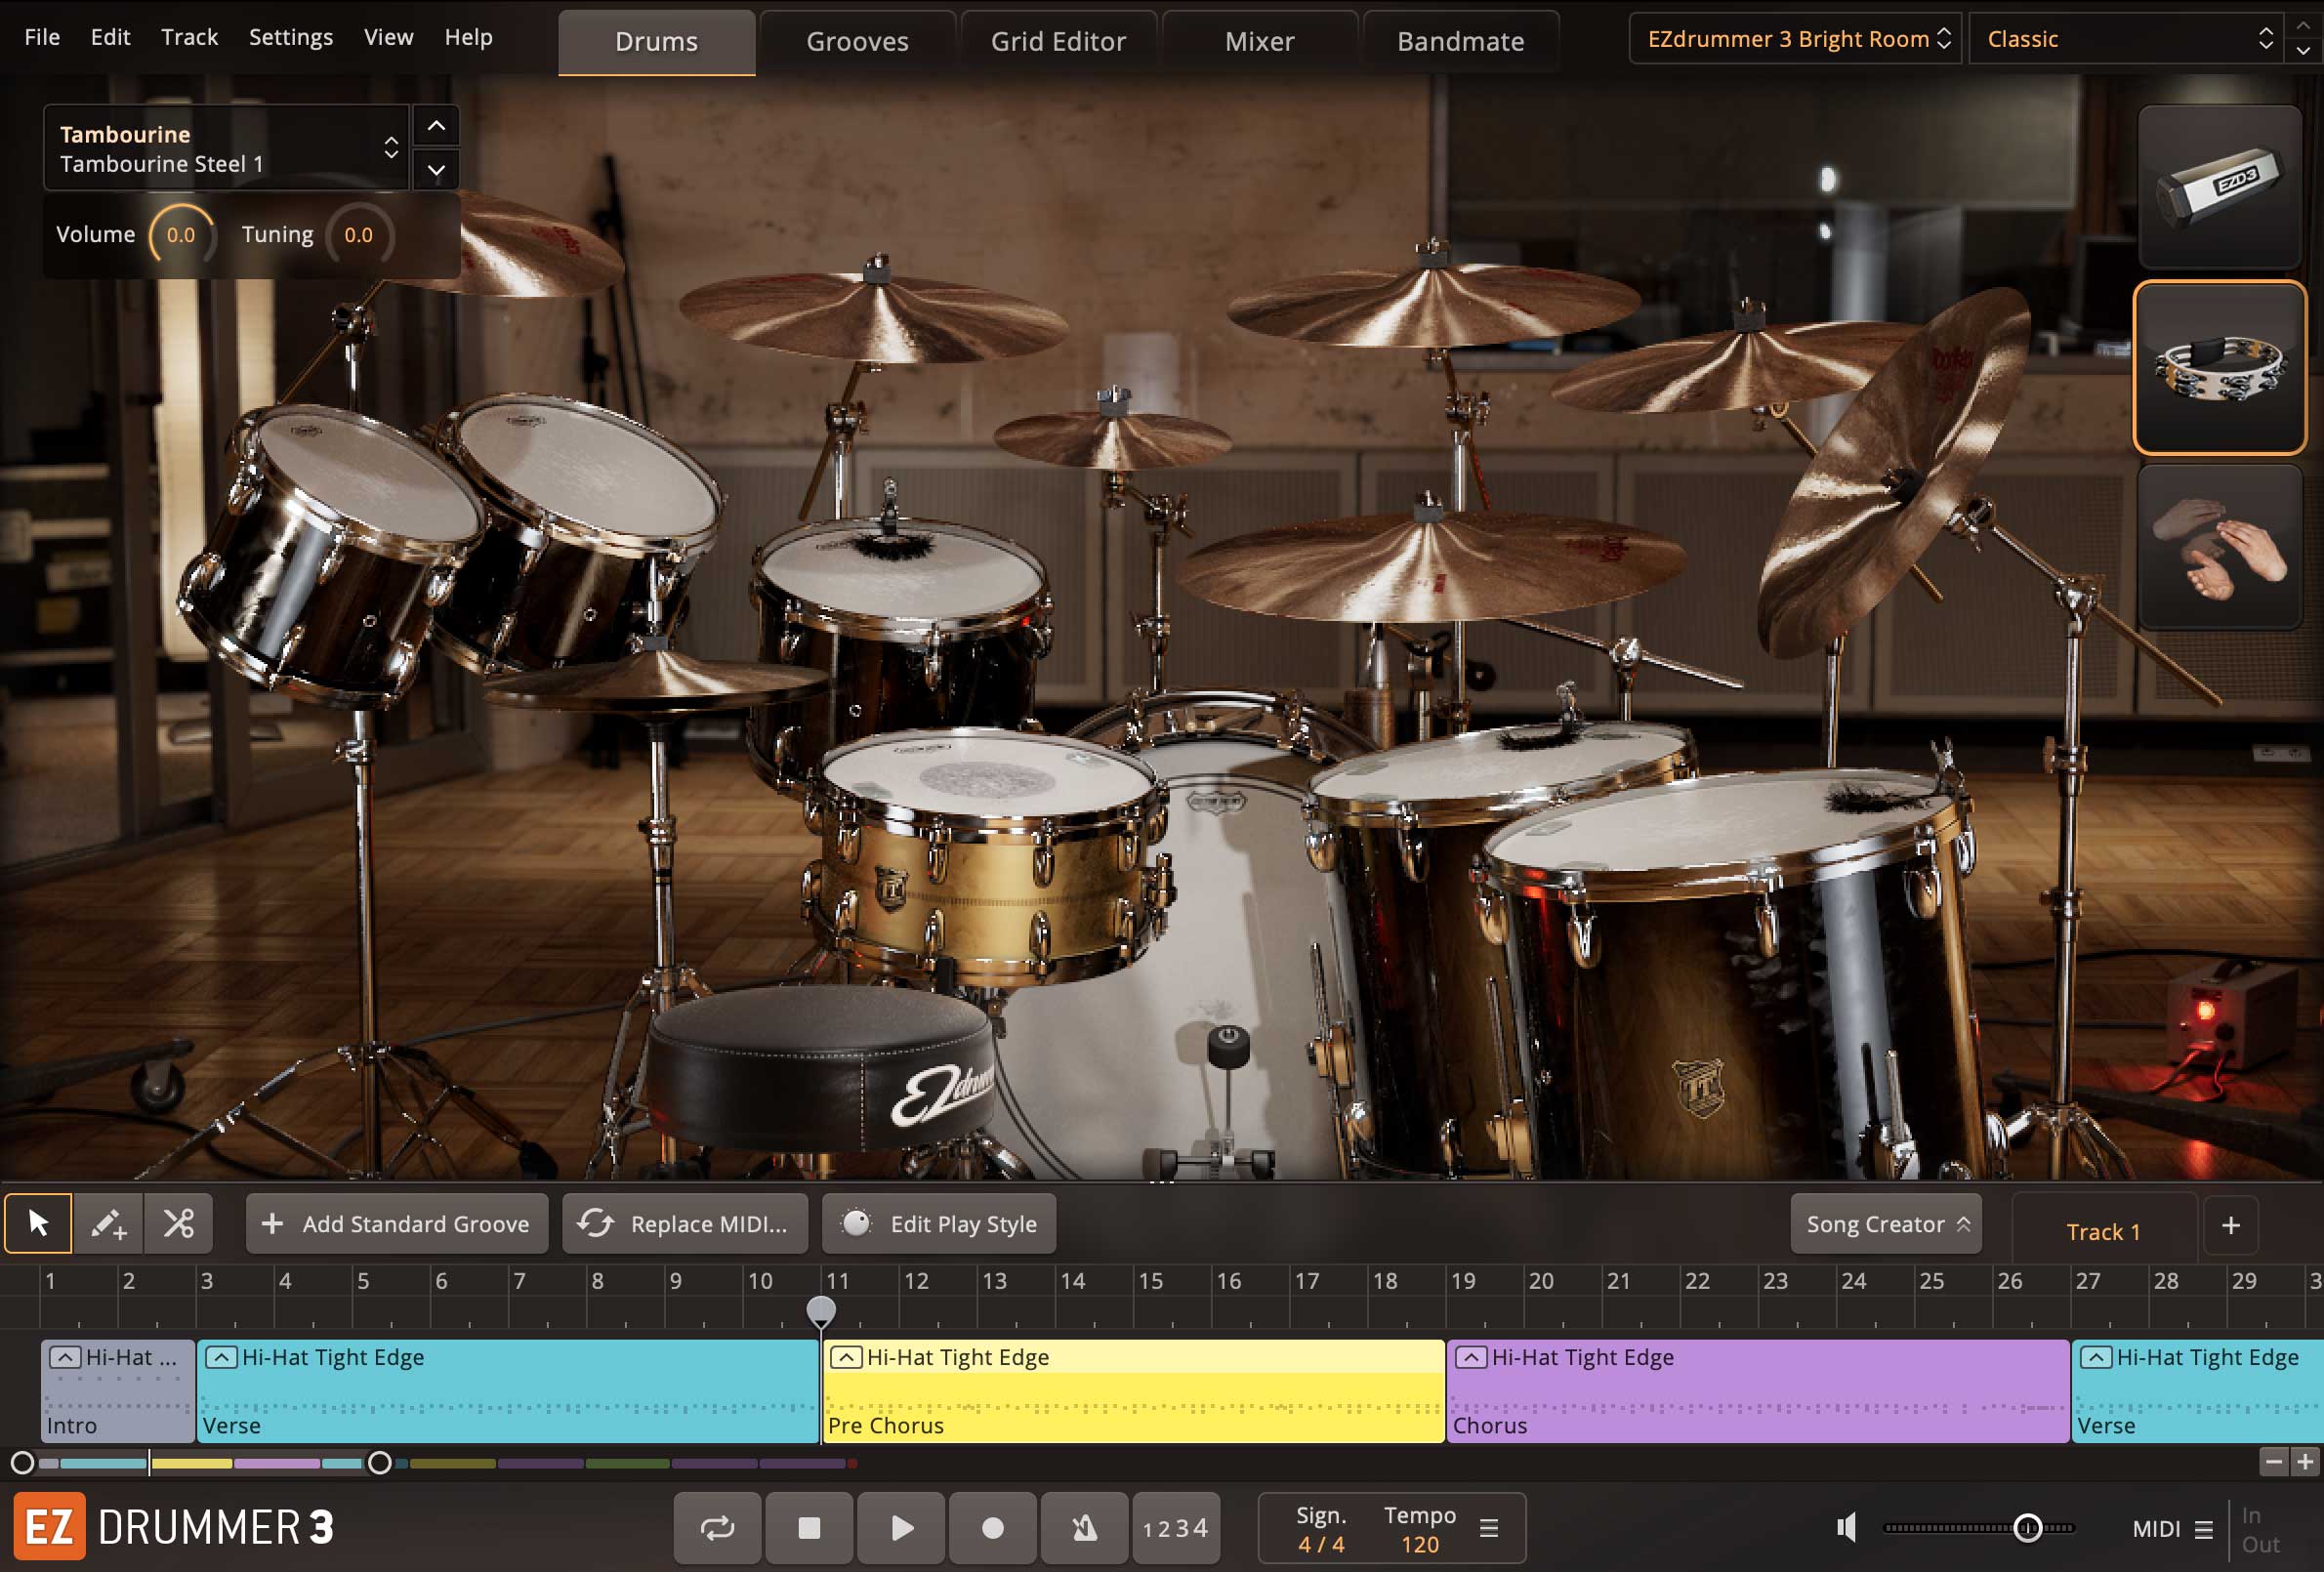Enable the 1234 count-in button
This screenshot has height=1572, width=2324.
tap(1175, 1527)
